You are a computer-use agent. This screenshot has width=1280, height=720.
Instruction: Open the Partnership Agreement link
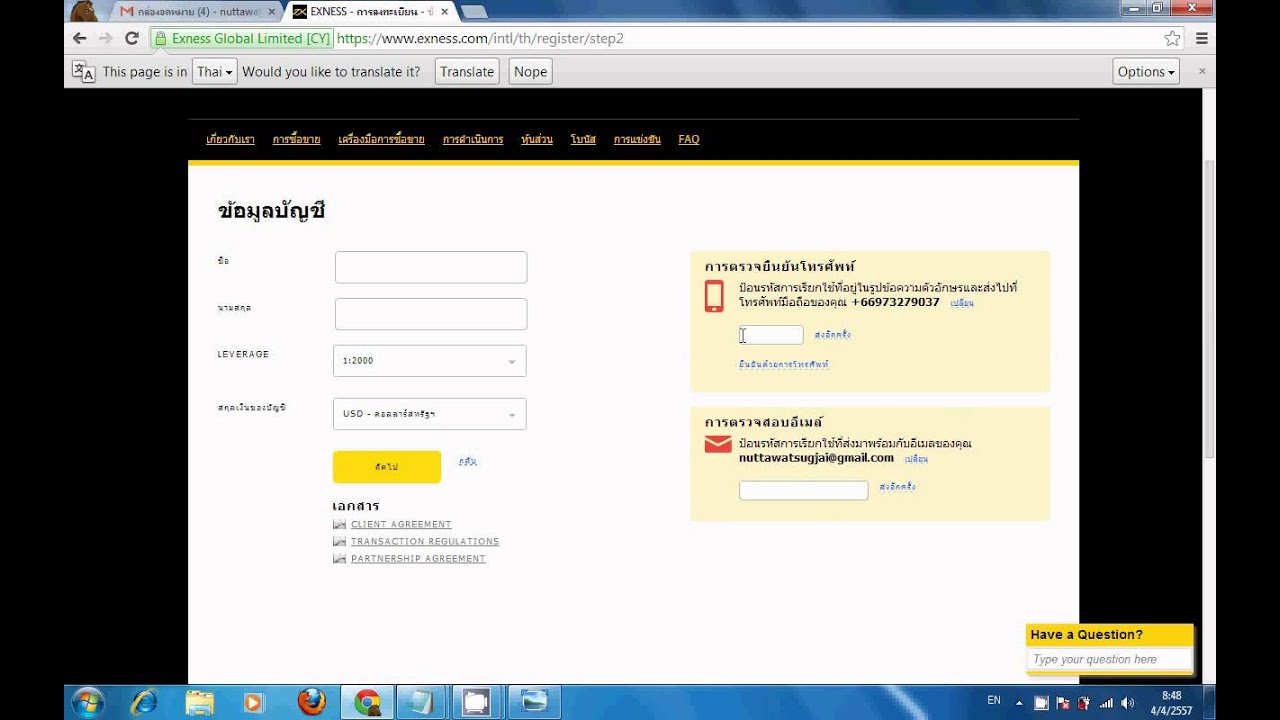click(x=418, y=558)
